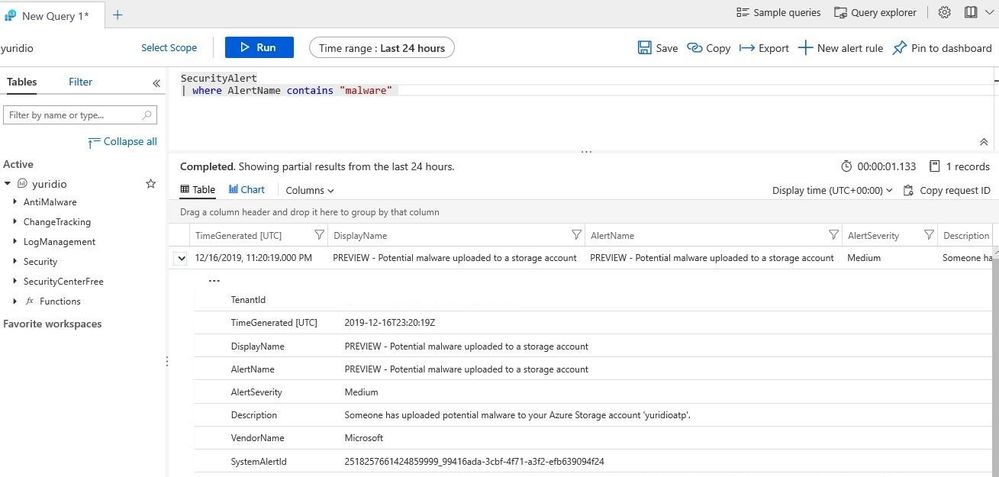
Task: Open Sample queries
Action: [779, 13]
